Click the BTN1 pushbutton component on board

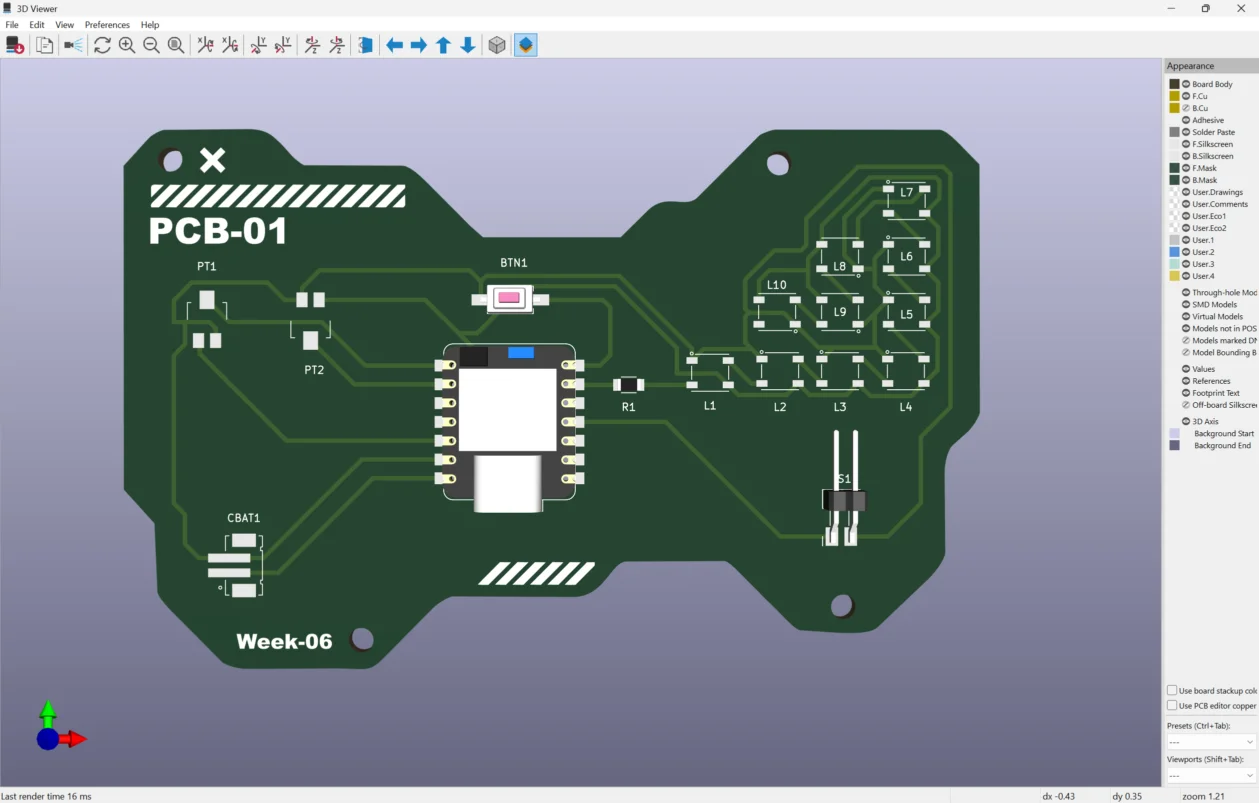[509, 298]
